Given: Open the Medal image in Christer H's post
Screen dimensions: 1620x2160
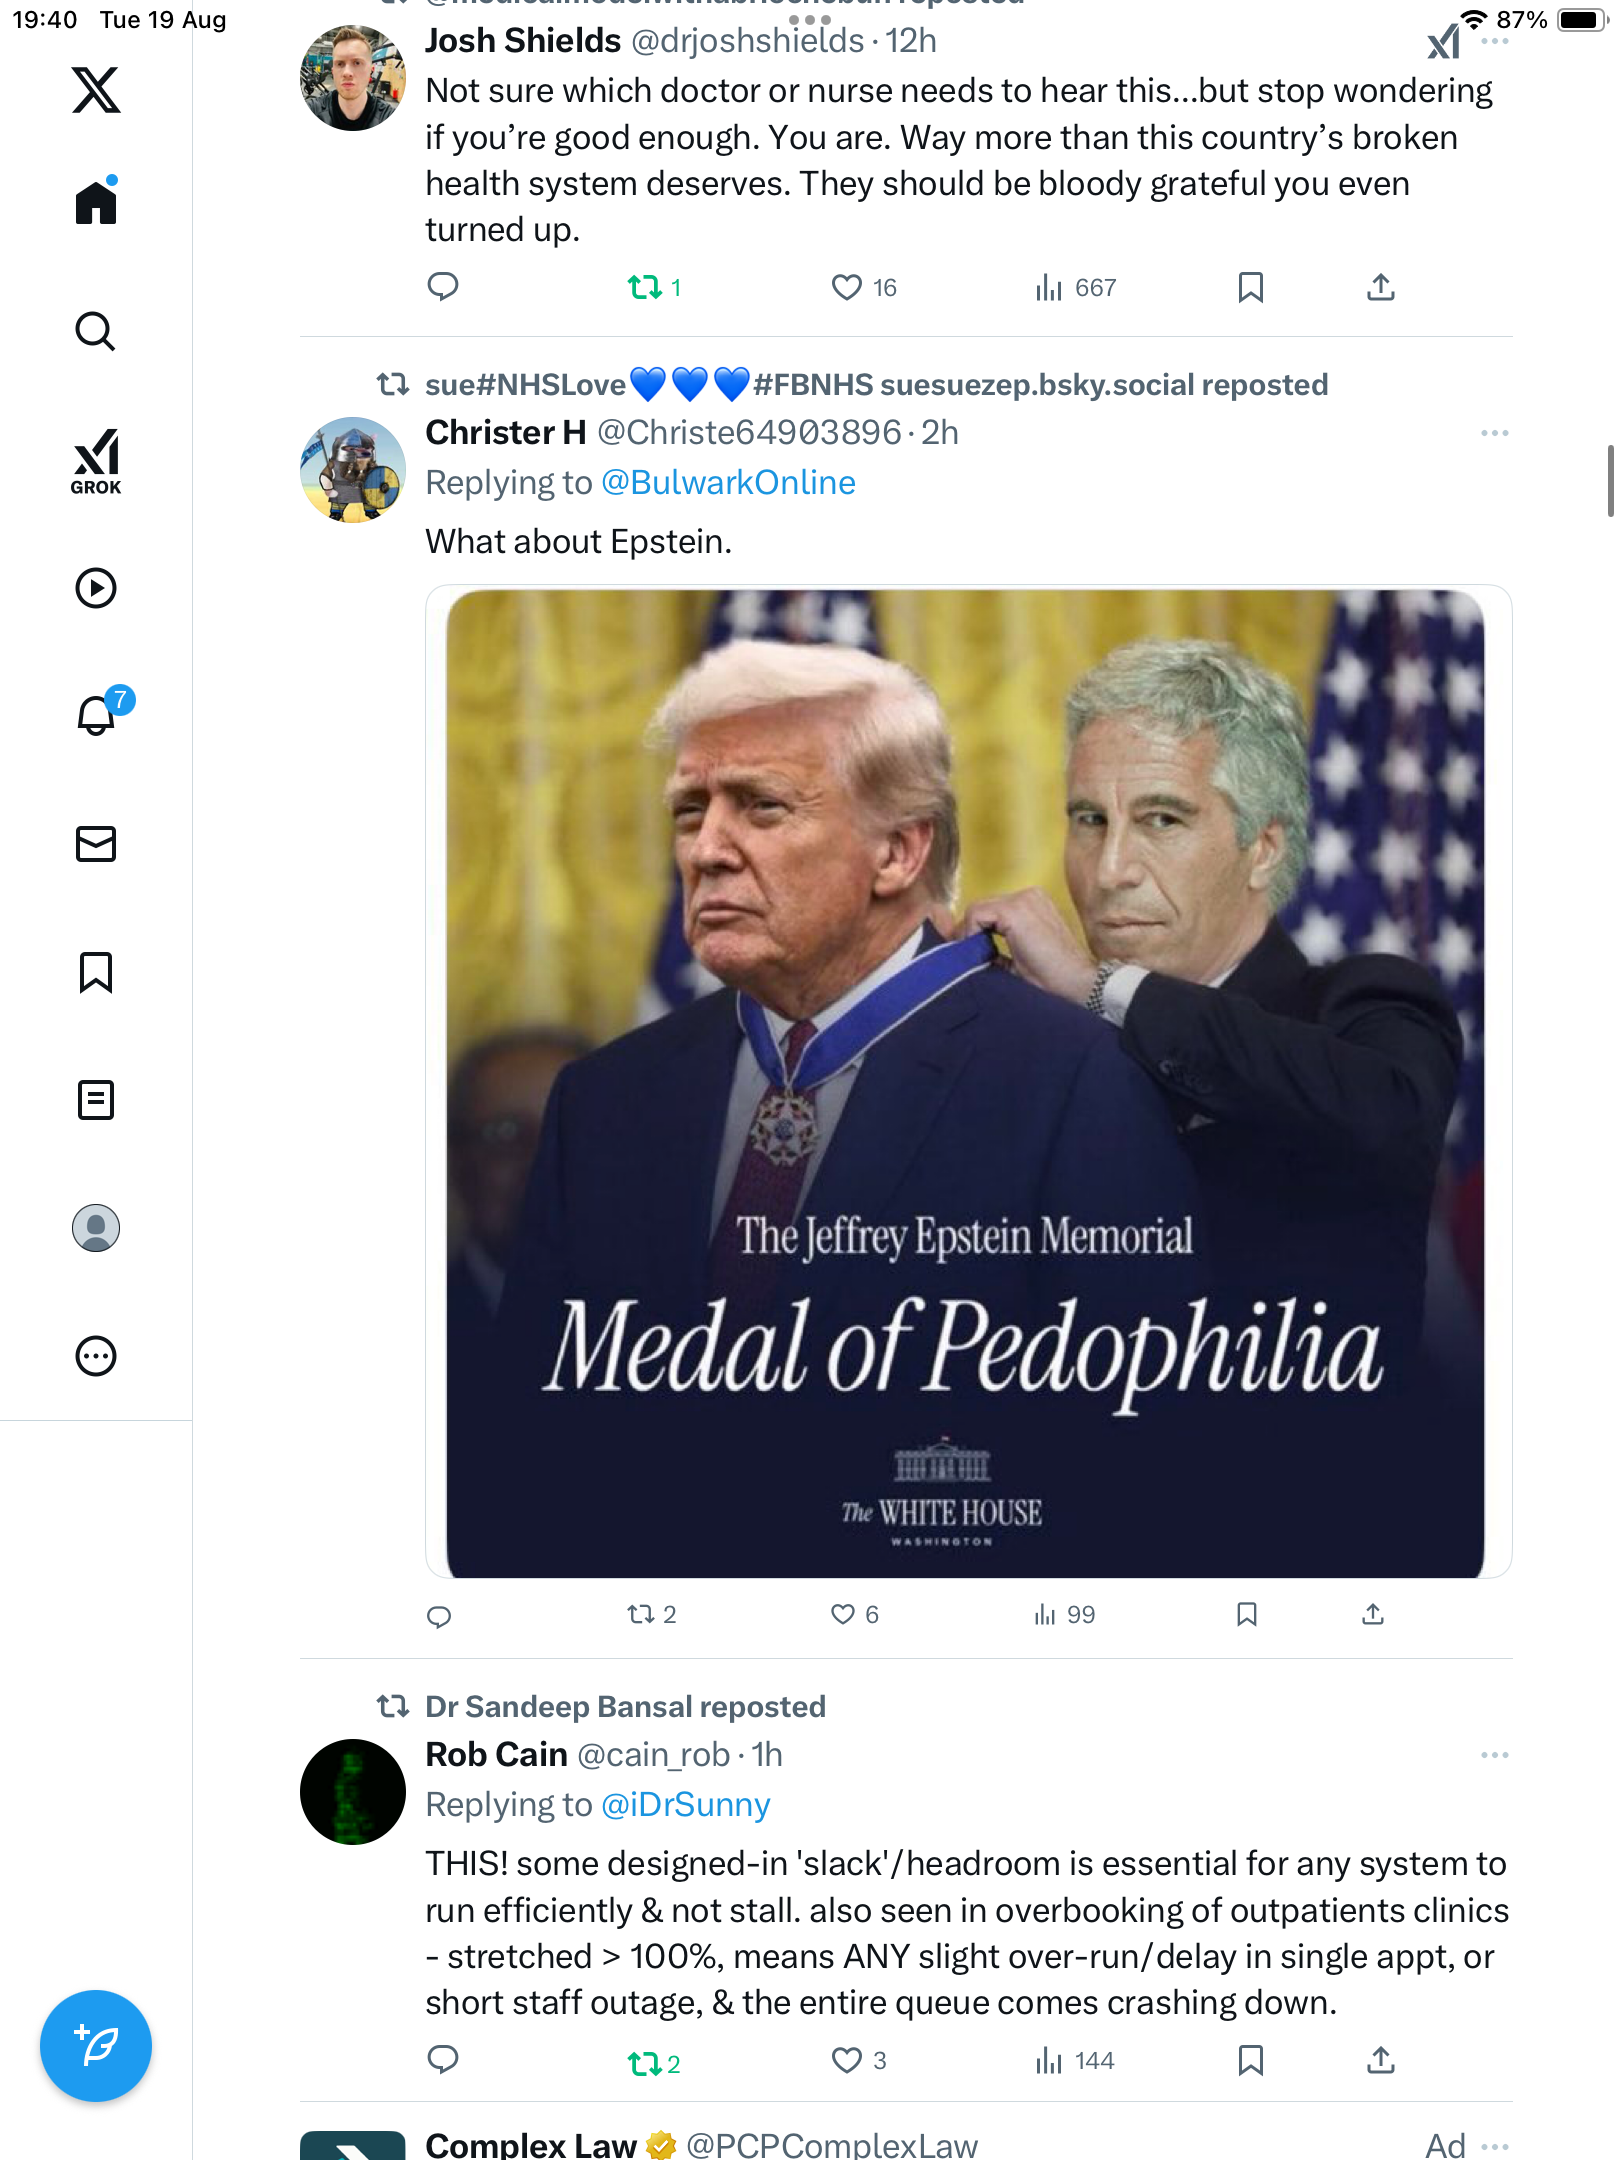Looking at the screenshot, I should point(966,1082).
